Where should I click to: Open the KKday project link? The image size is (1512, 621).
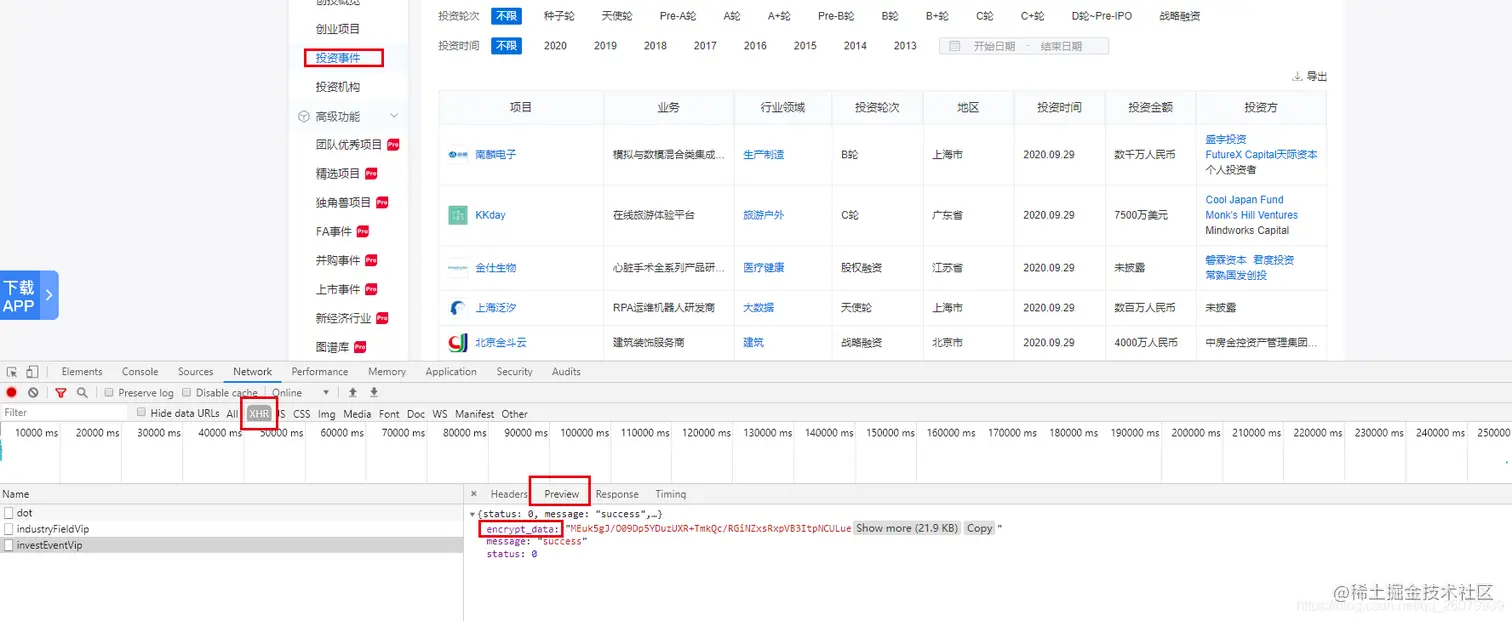(x=489, y=214)
